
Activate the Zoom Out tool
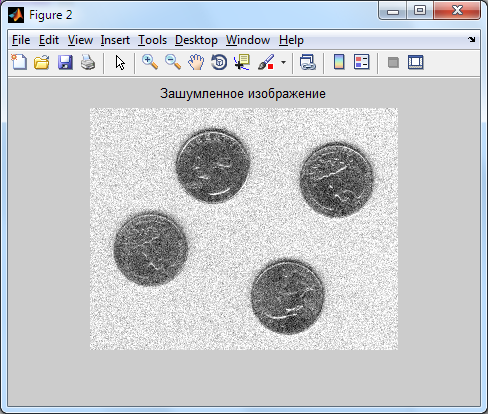click(x=173, y=62)
